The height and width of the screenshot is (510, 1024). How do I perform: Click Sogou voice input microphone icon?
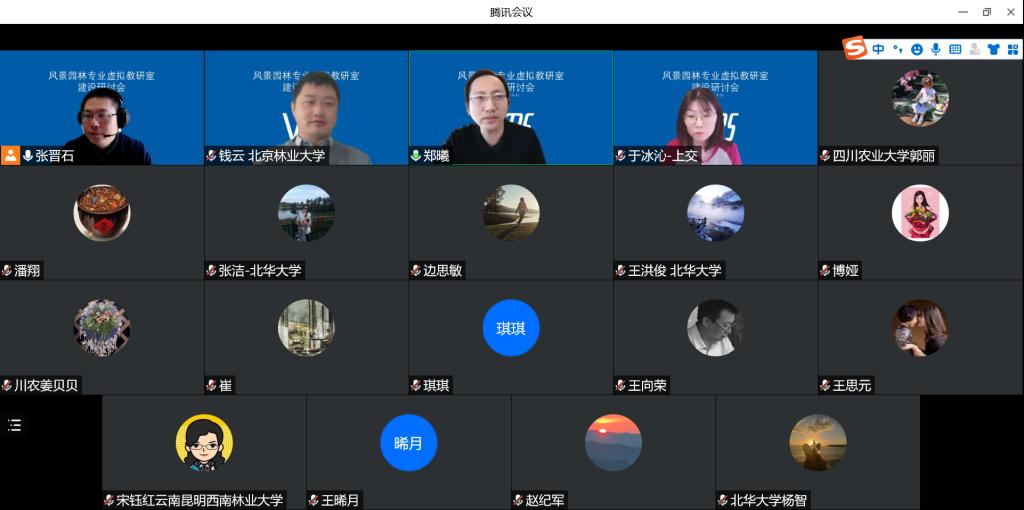tap(935, 49)
